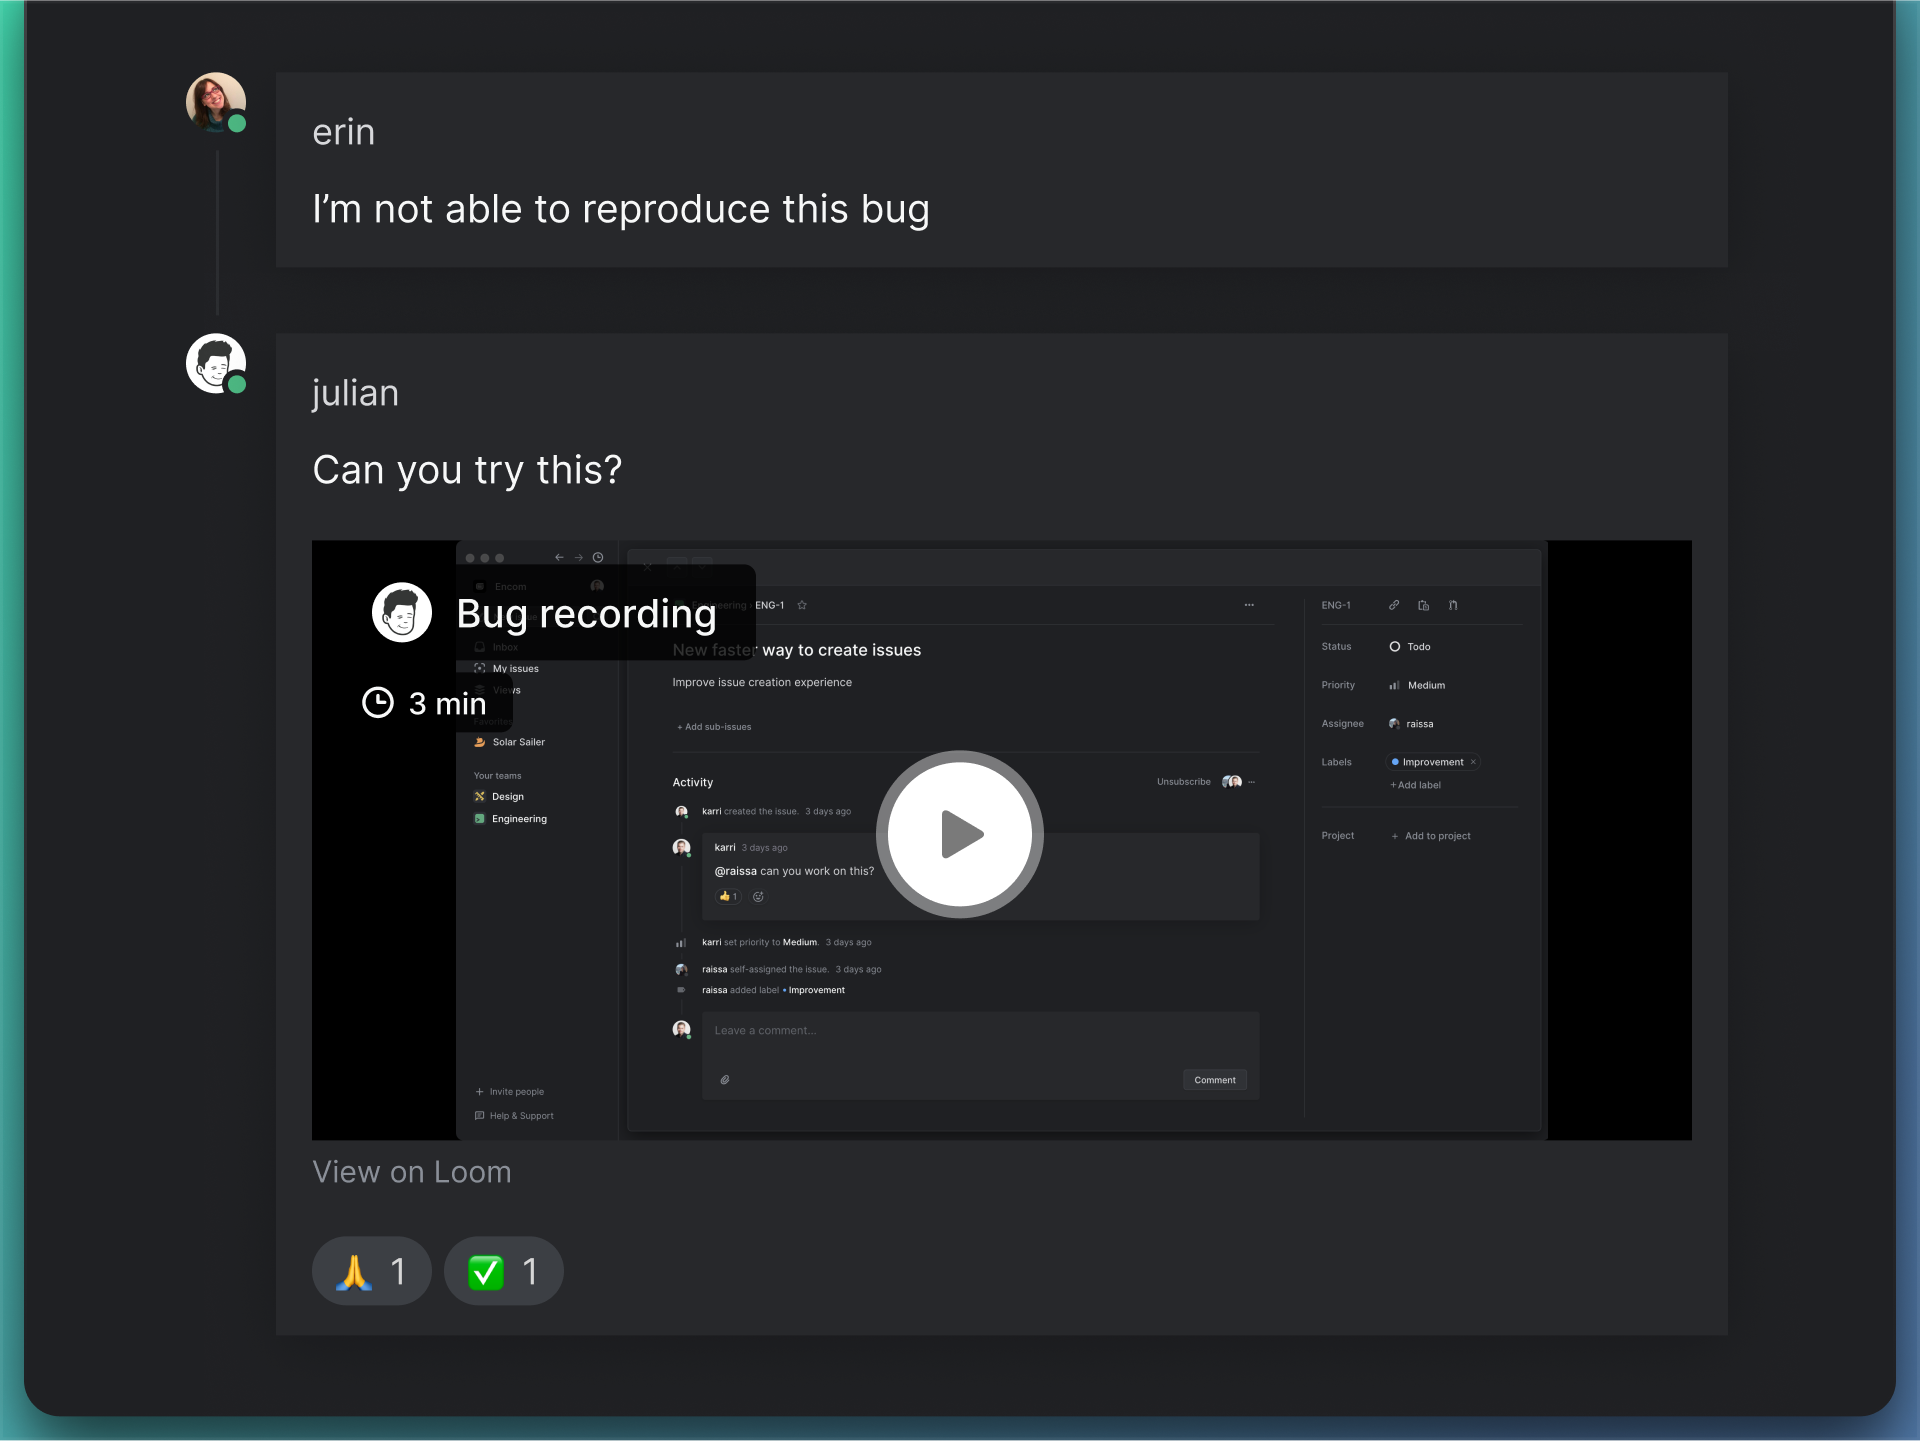Image resolution: width=1920 pixels, height=1441 pixels.
Task: Click julian's profile avatar
Action: tap(215, 363)
